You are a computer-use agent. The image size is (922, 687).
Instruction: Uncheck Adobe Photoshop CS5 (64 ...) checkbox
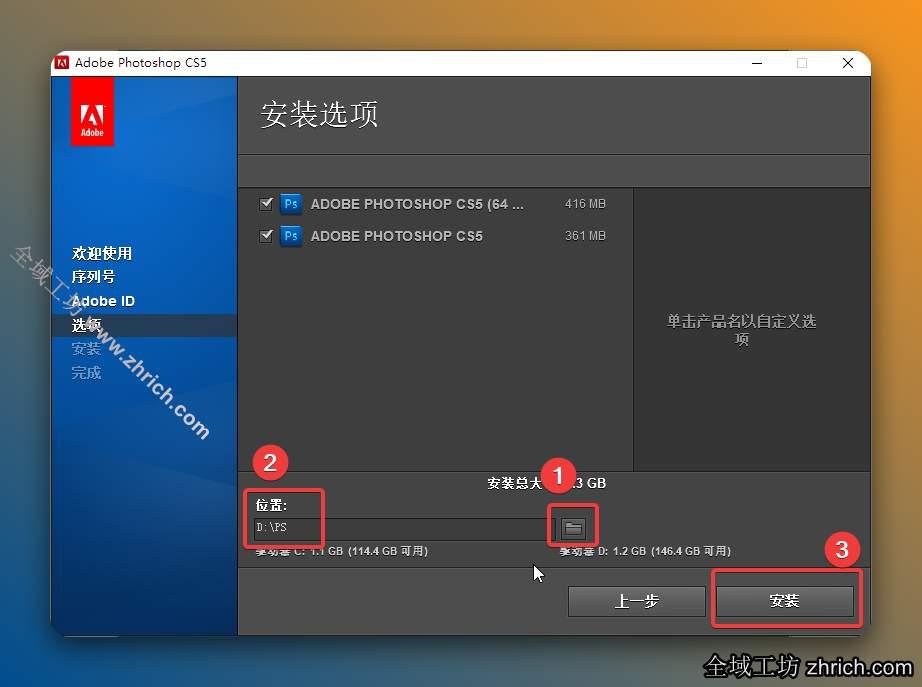click(x=266, y=204)
